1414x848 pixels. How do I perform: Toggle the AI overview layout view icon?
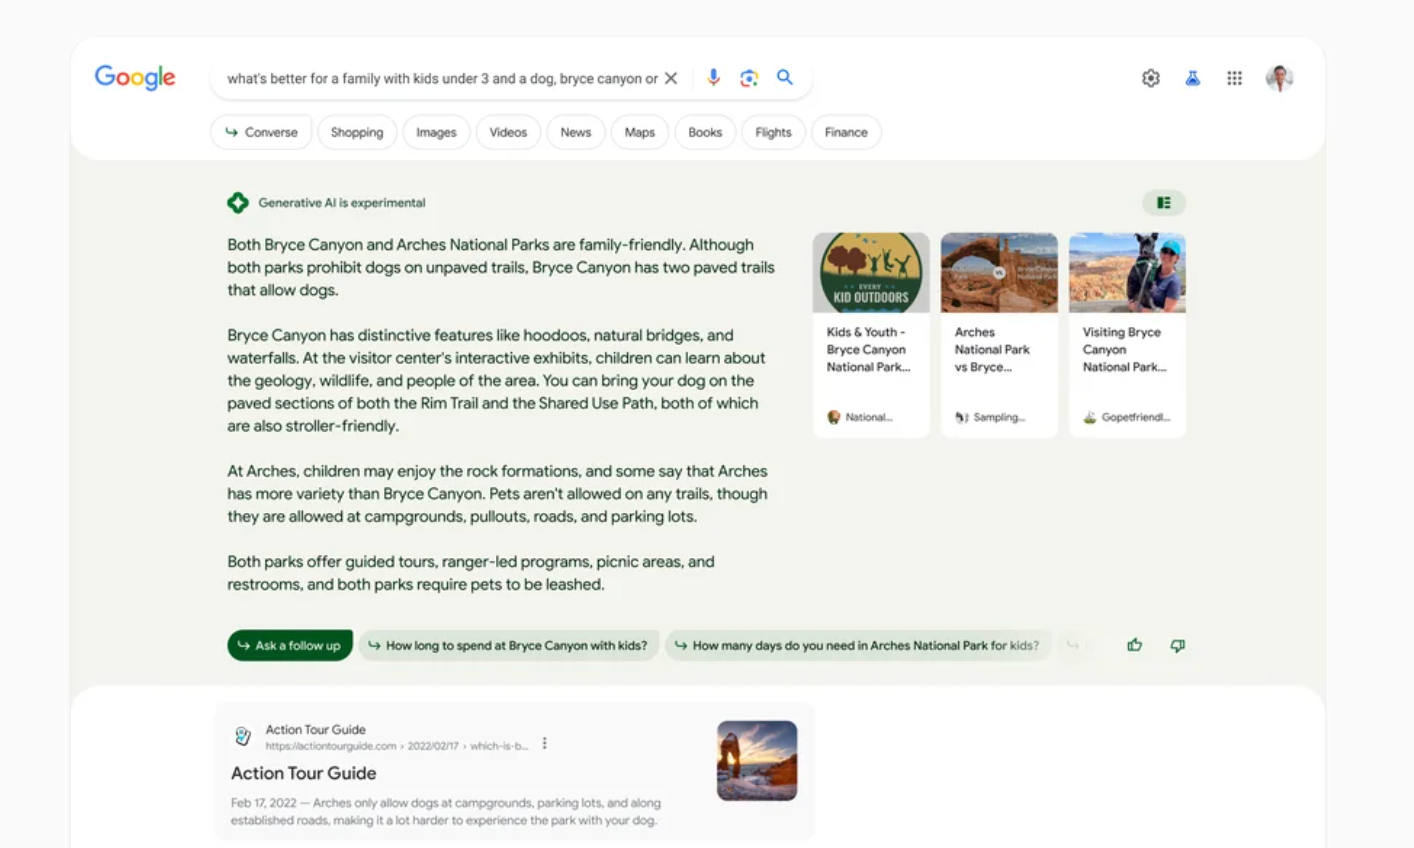tap(1164, 203)
